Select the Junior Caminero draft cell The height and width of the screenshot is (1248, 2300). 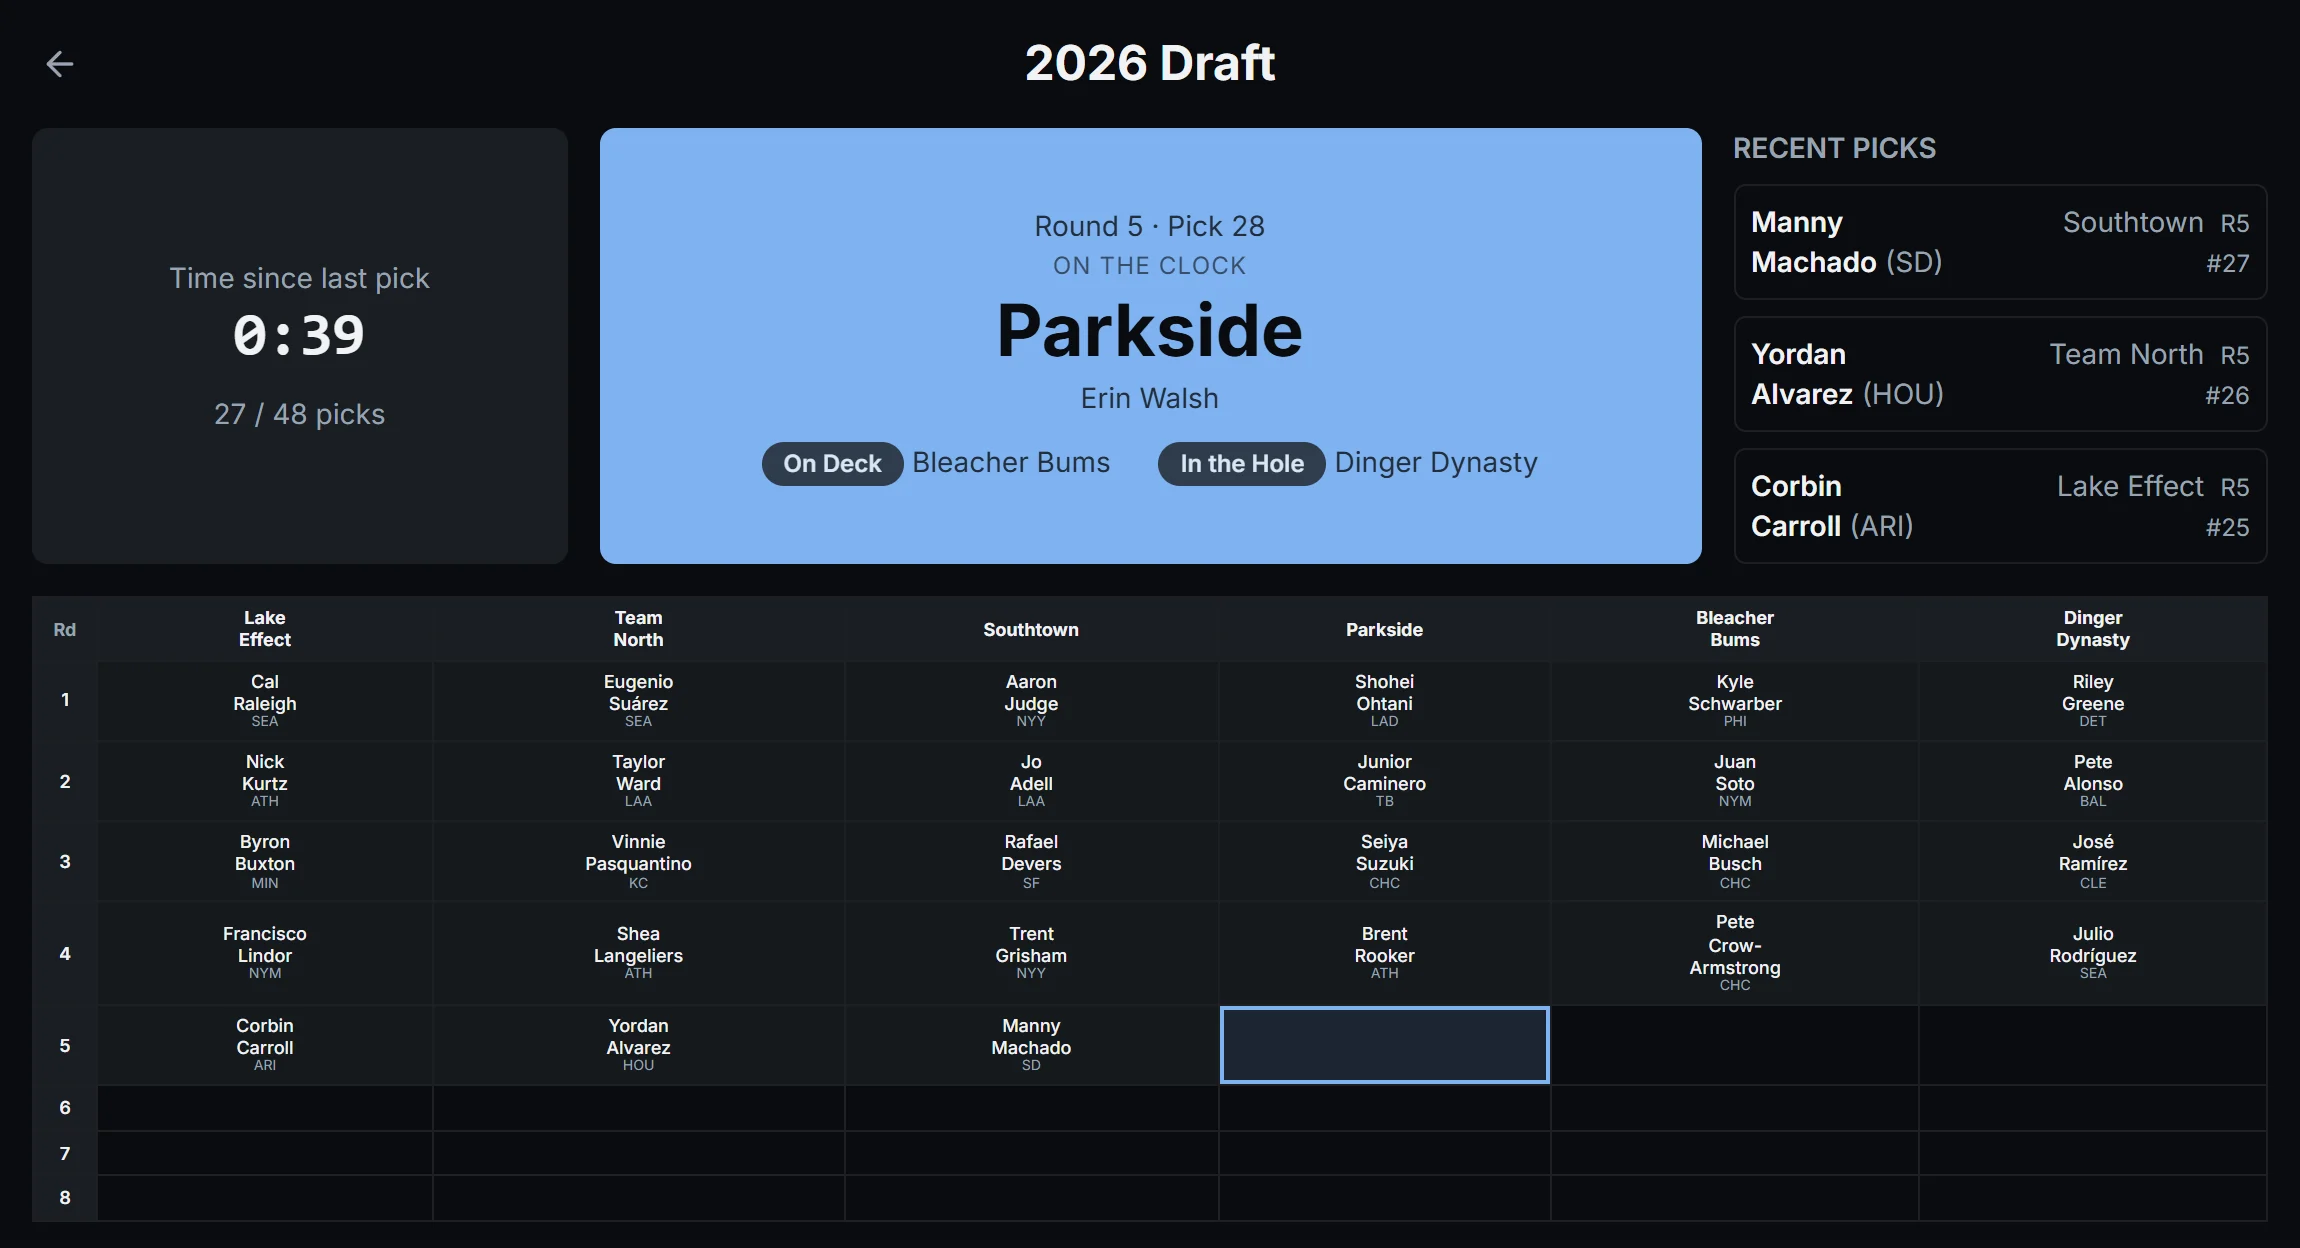pyautogui.click(x=1384, y=781)
